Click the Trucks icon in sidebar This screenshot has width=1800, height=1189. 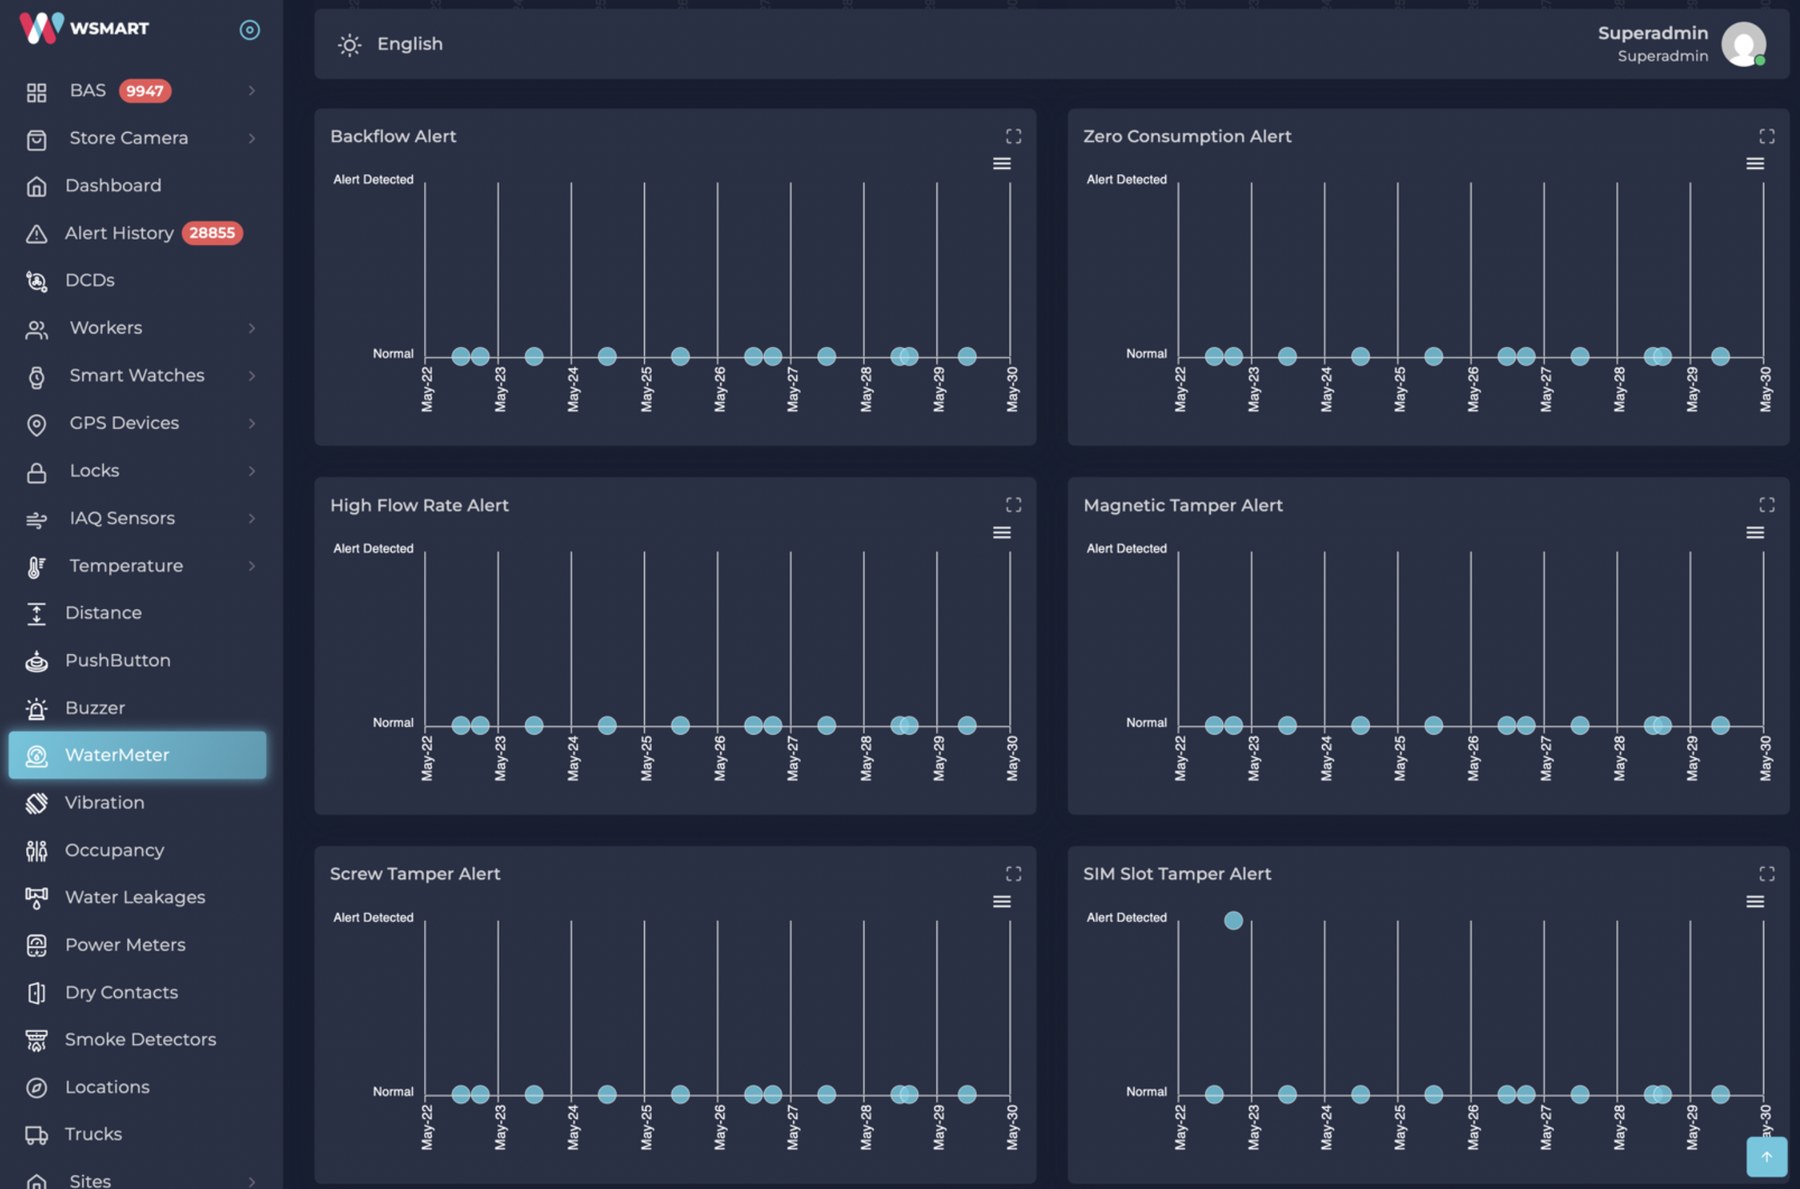point(37,1135)
